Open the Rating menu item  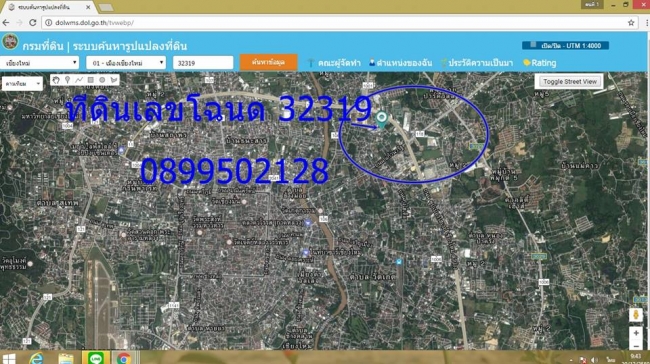click(x=540, y=63)
